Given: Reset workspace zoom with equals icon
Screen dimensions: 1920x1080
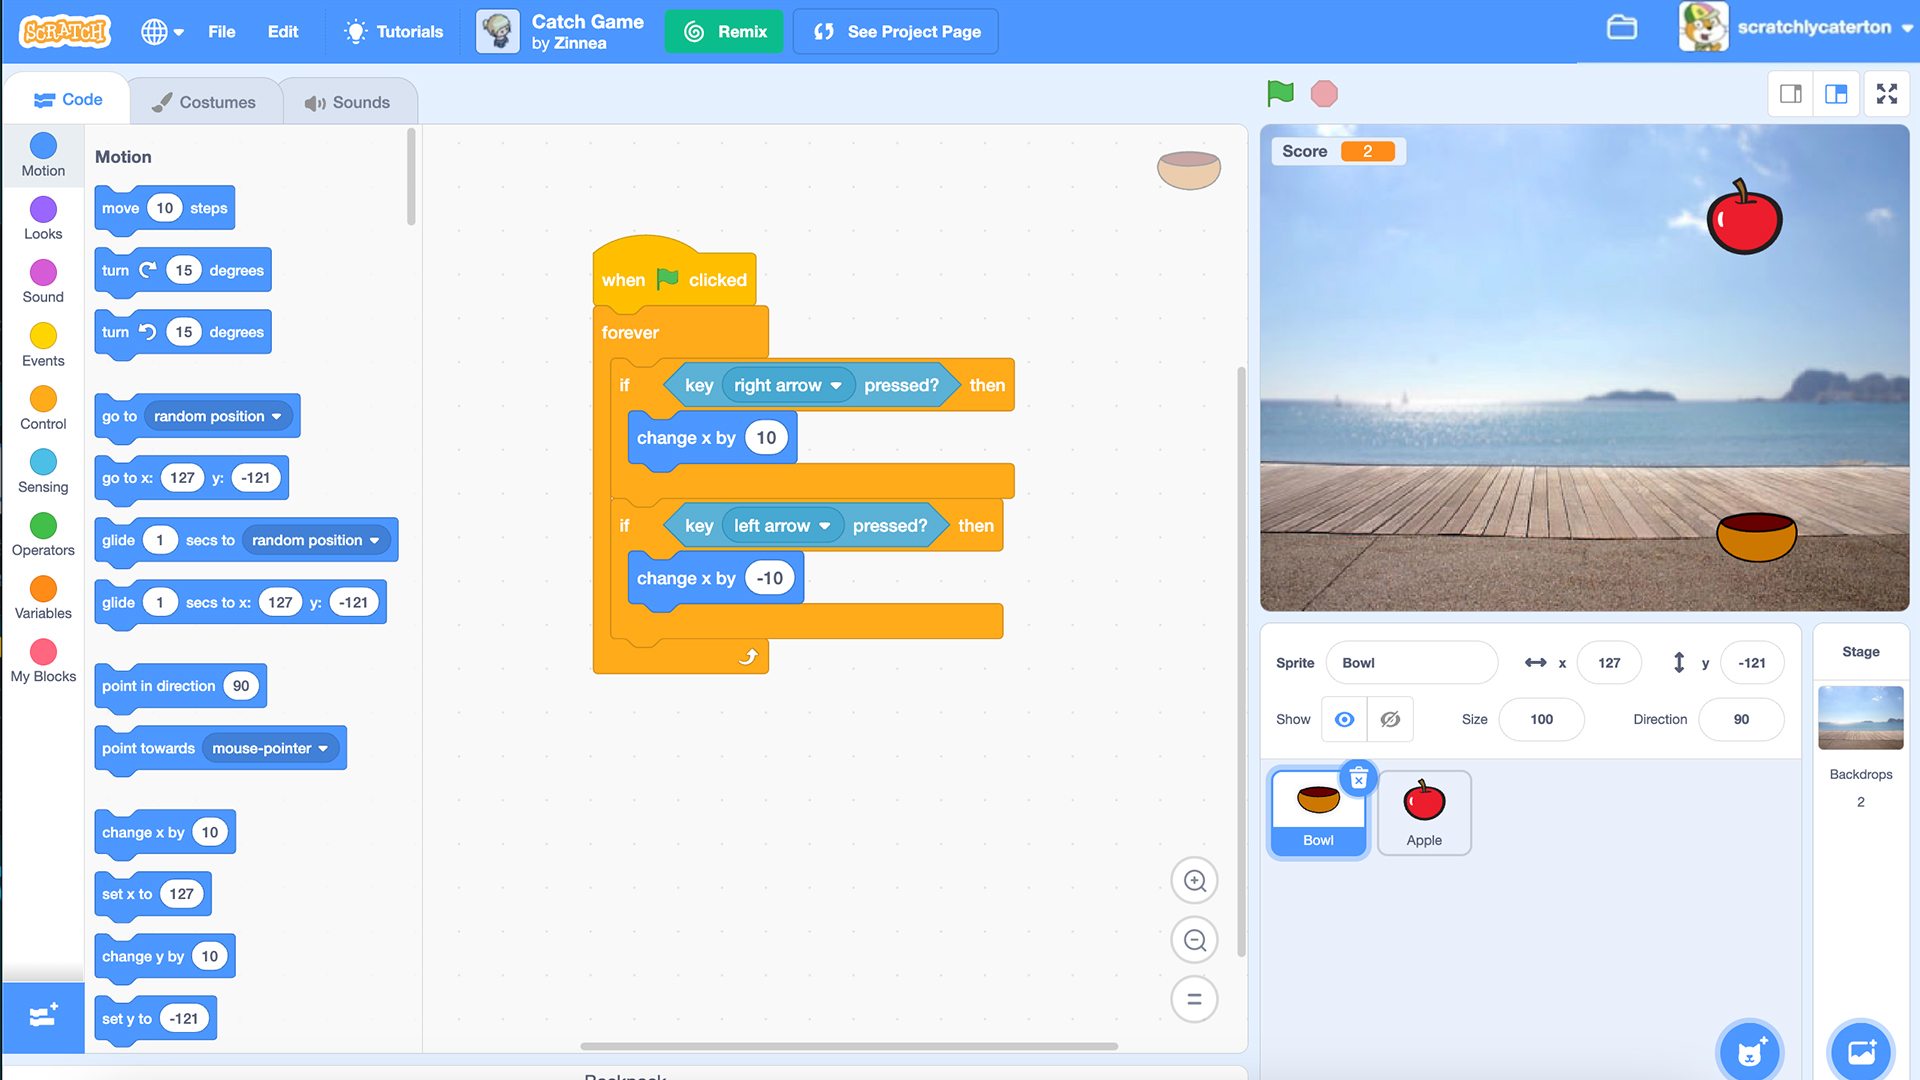Looking at the screenshot, I should click(x=1194, y=999).
